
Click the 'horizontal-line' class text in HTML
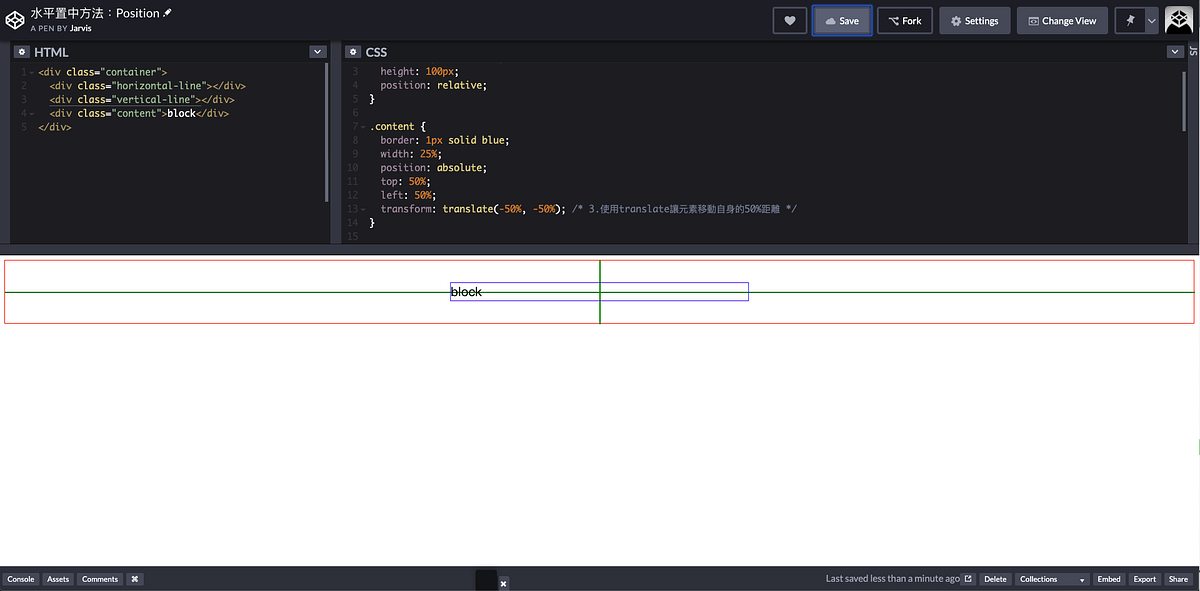(161, 86)
